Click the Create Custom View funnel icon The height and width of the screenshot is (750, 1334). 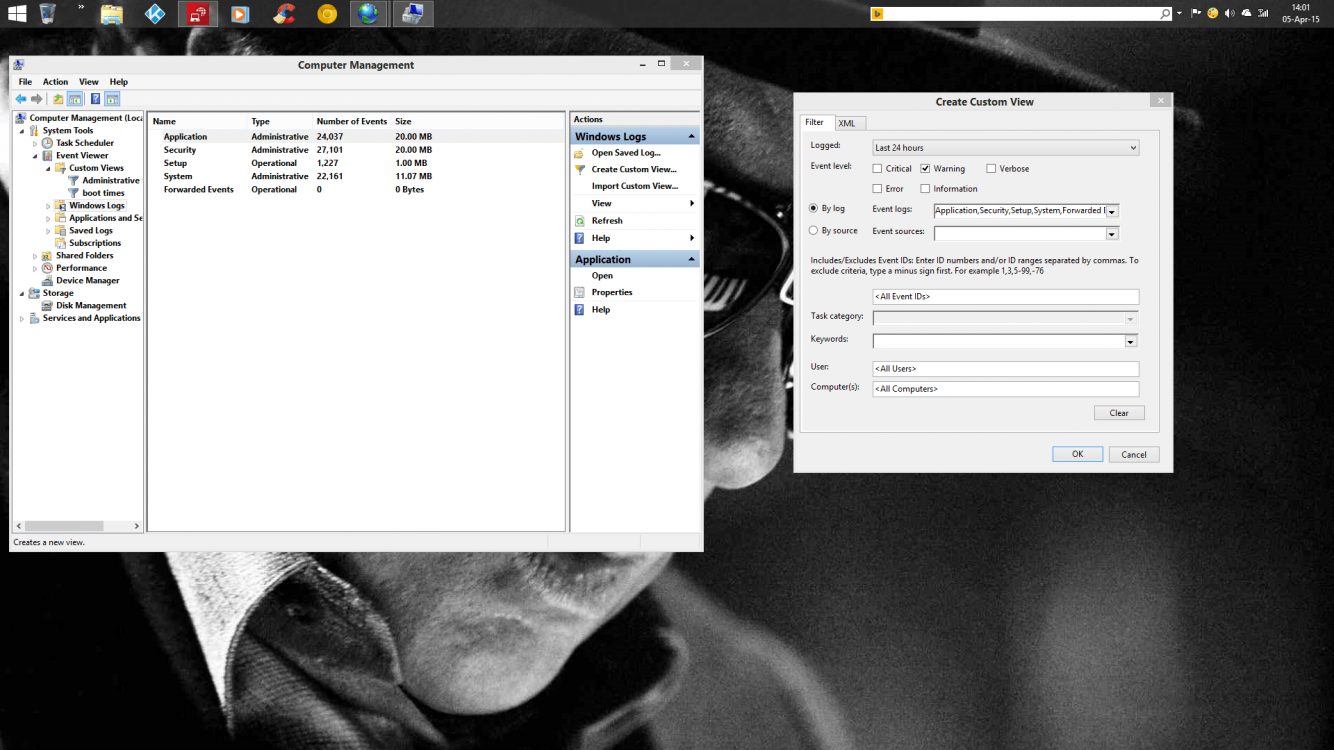[580, 169]
